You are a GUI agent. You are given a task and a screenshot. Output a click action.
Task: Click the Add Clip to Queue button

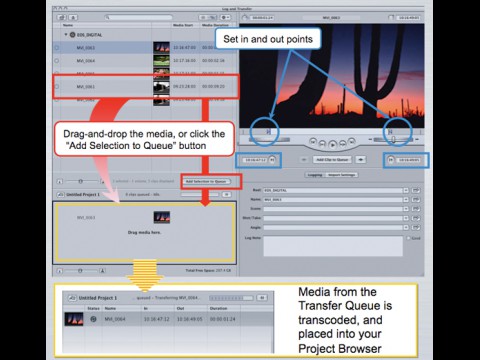coord(332,160)
